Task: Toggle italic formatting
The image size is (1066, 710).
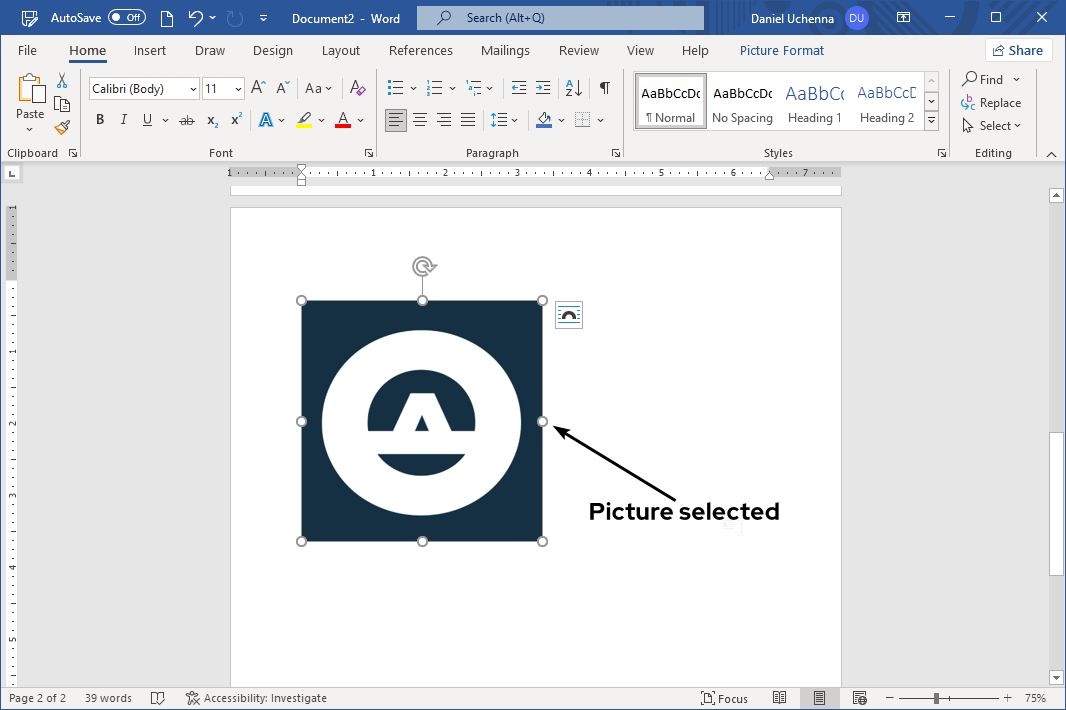Action: coord(122,119)
